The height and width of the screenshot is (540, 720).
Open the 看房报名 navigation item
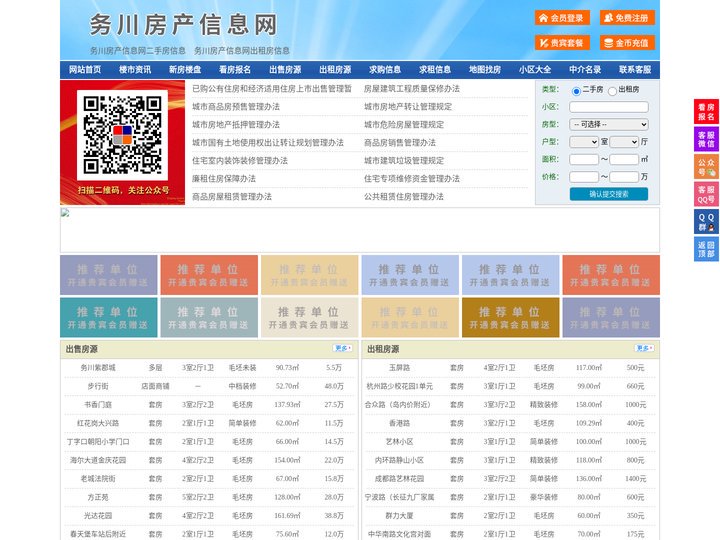point(235,70)
